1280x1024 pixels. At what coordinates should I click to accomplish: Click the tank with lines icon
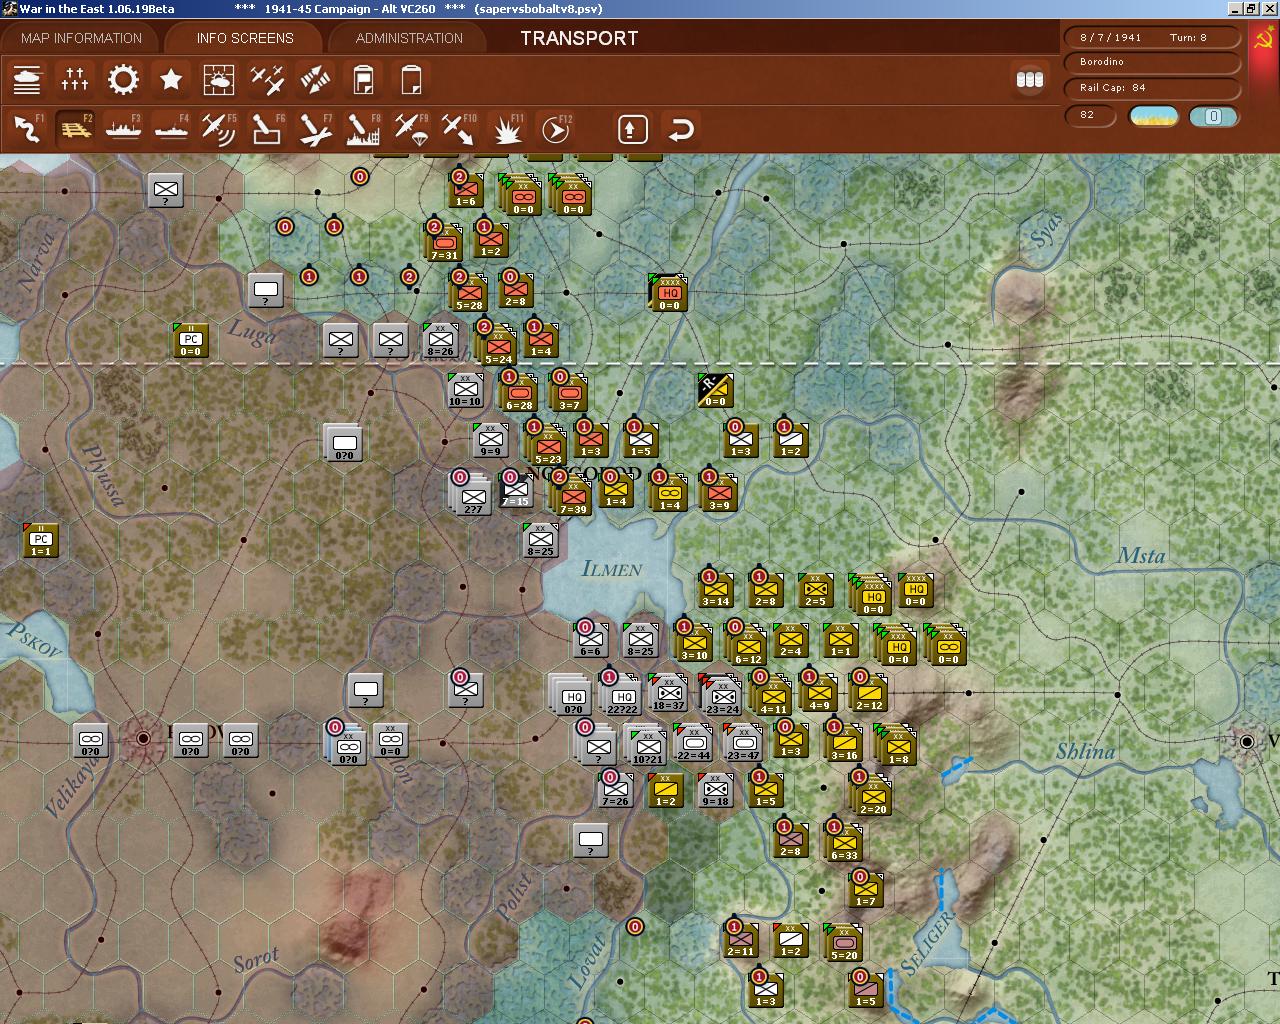coord(27,79)
